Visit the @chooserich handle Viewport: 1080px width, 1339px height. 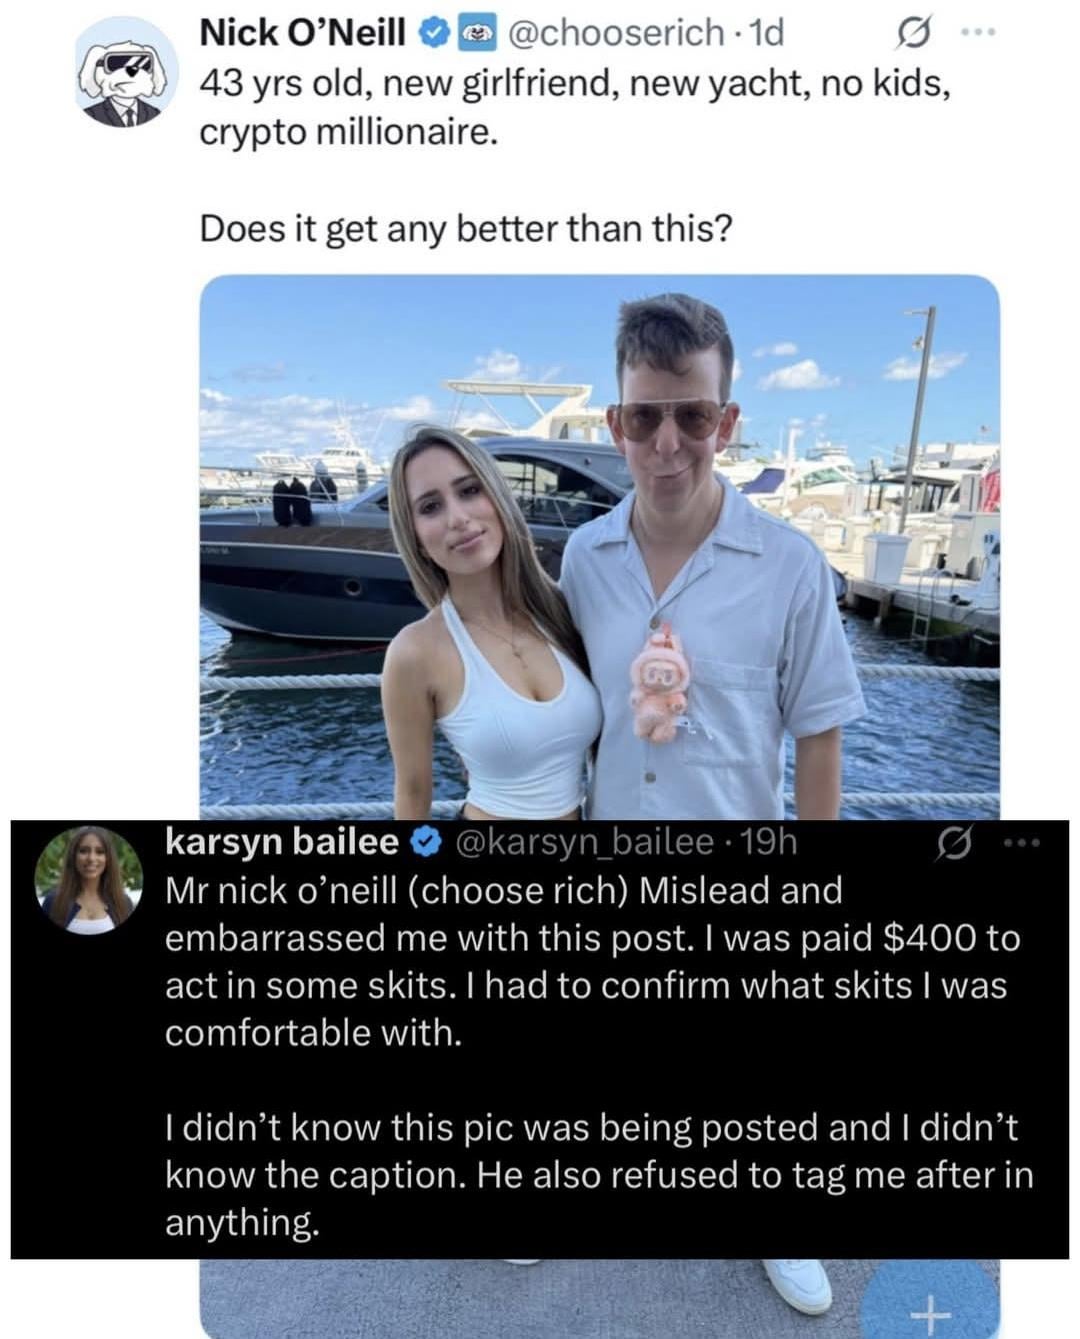(615, 34)
